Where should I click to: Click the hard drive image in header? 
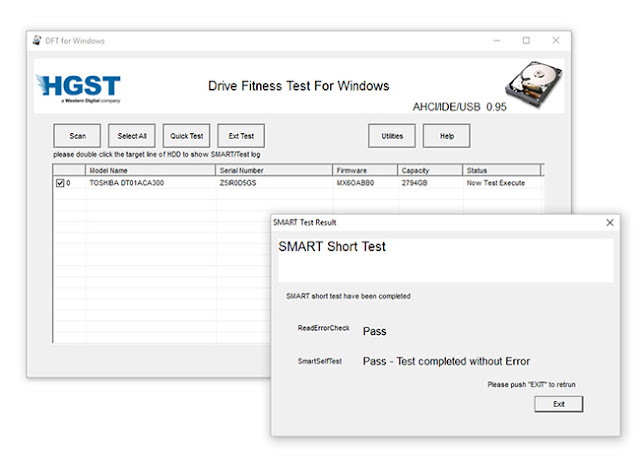point(534,84)
